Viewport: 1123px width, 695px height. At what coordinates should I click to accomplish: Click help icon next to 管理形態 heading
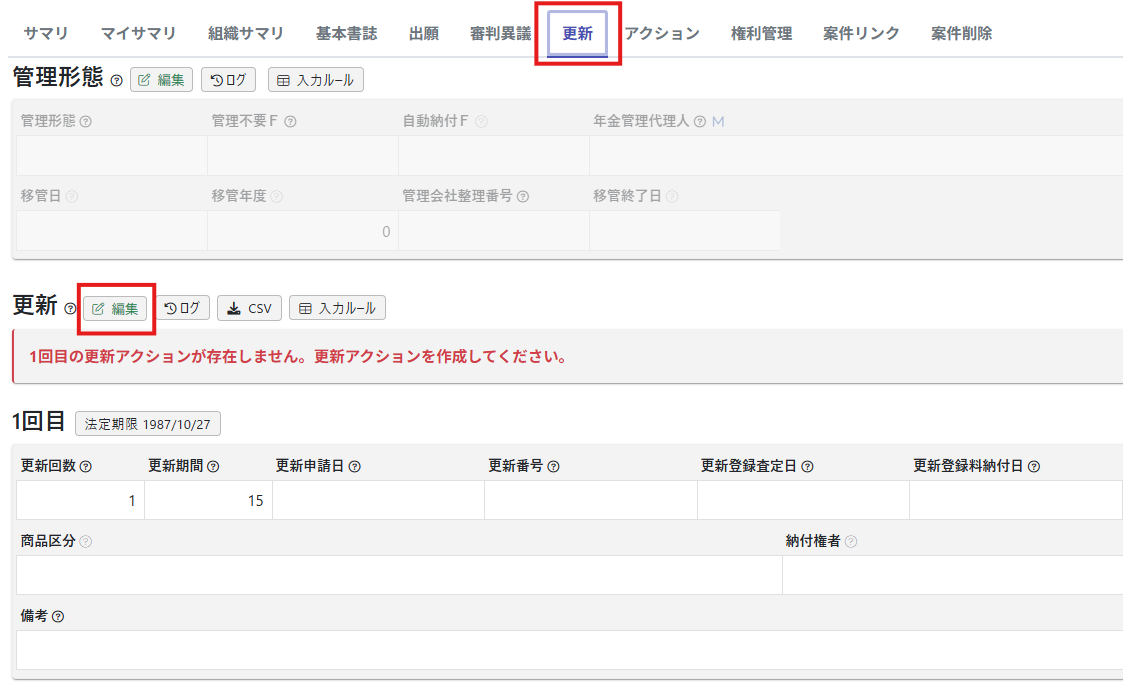click(x=117, y=81)
